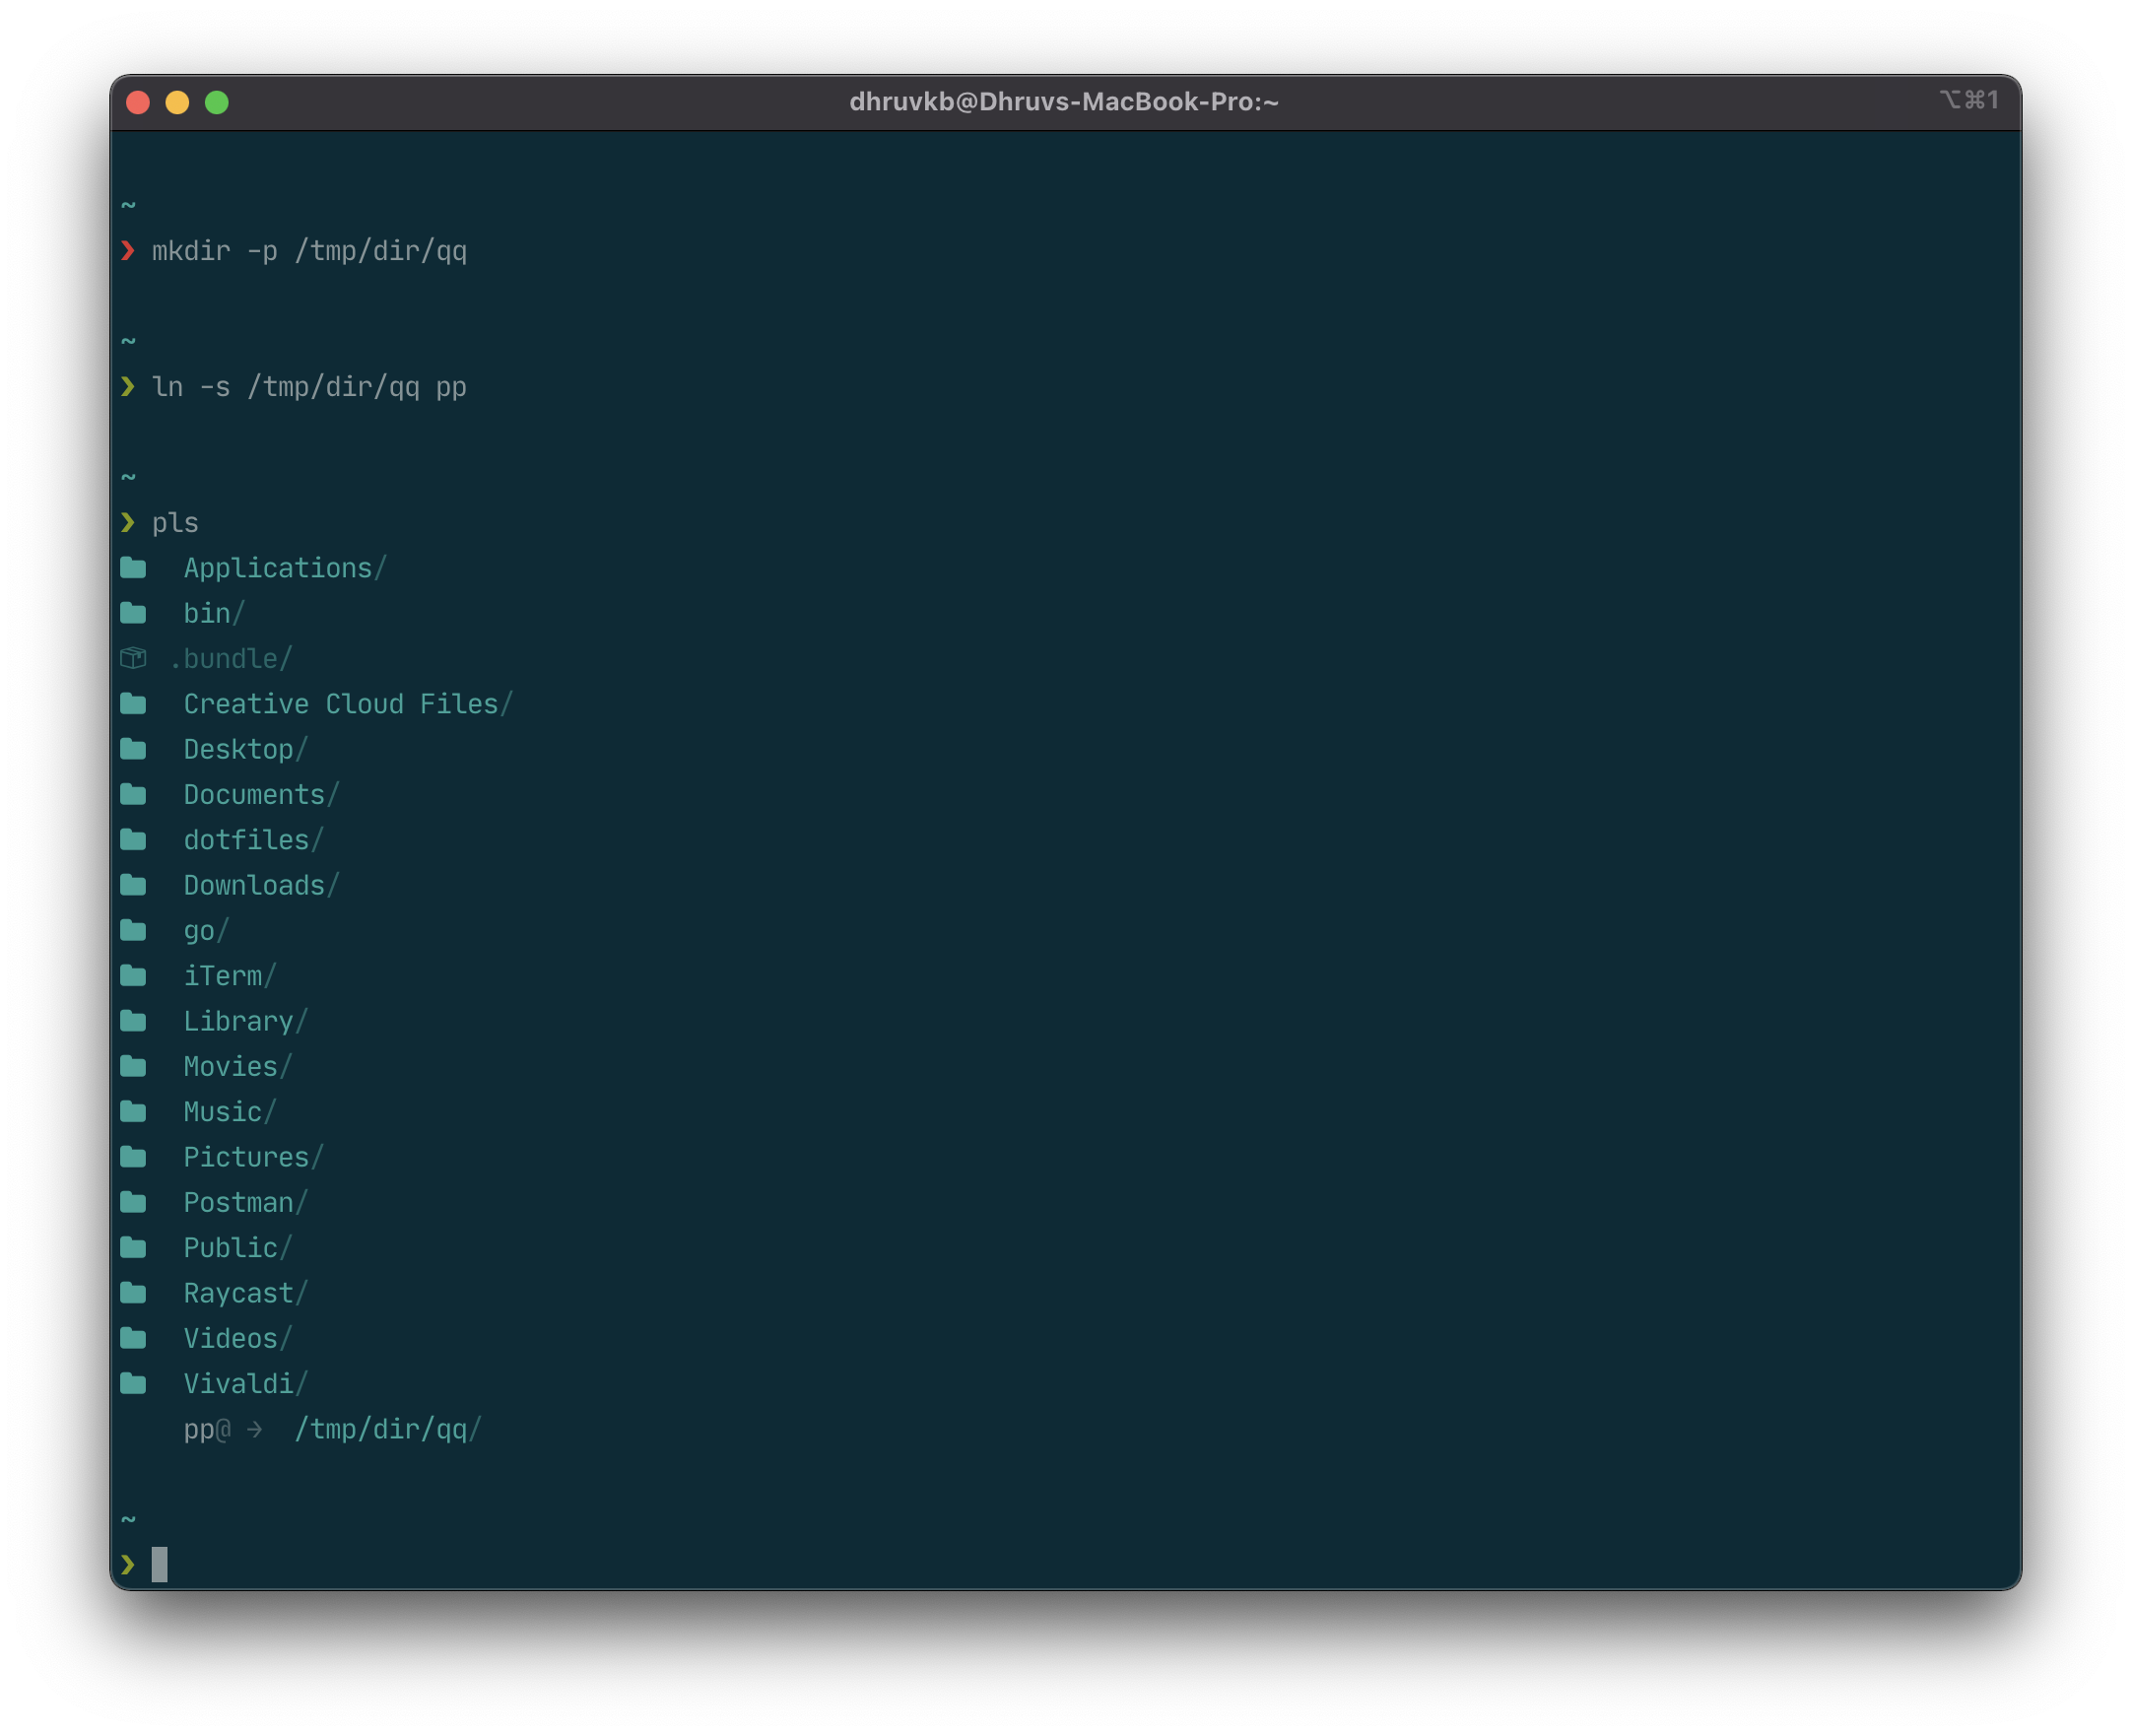Click the folder icon next to Library

click(133, 1021)
